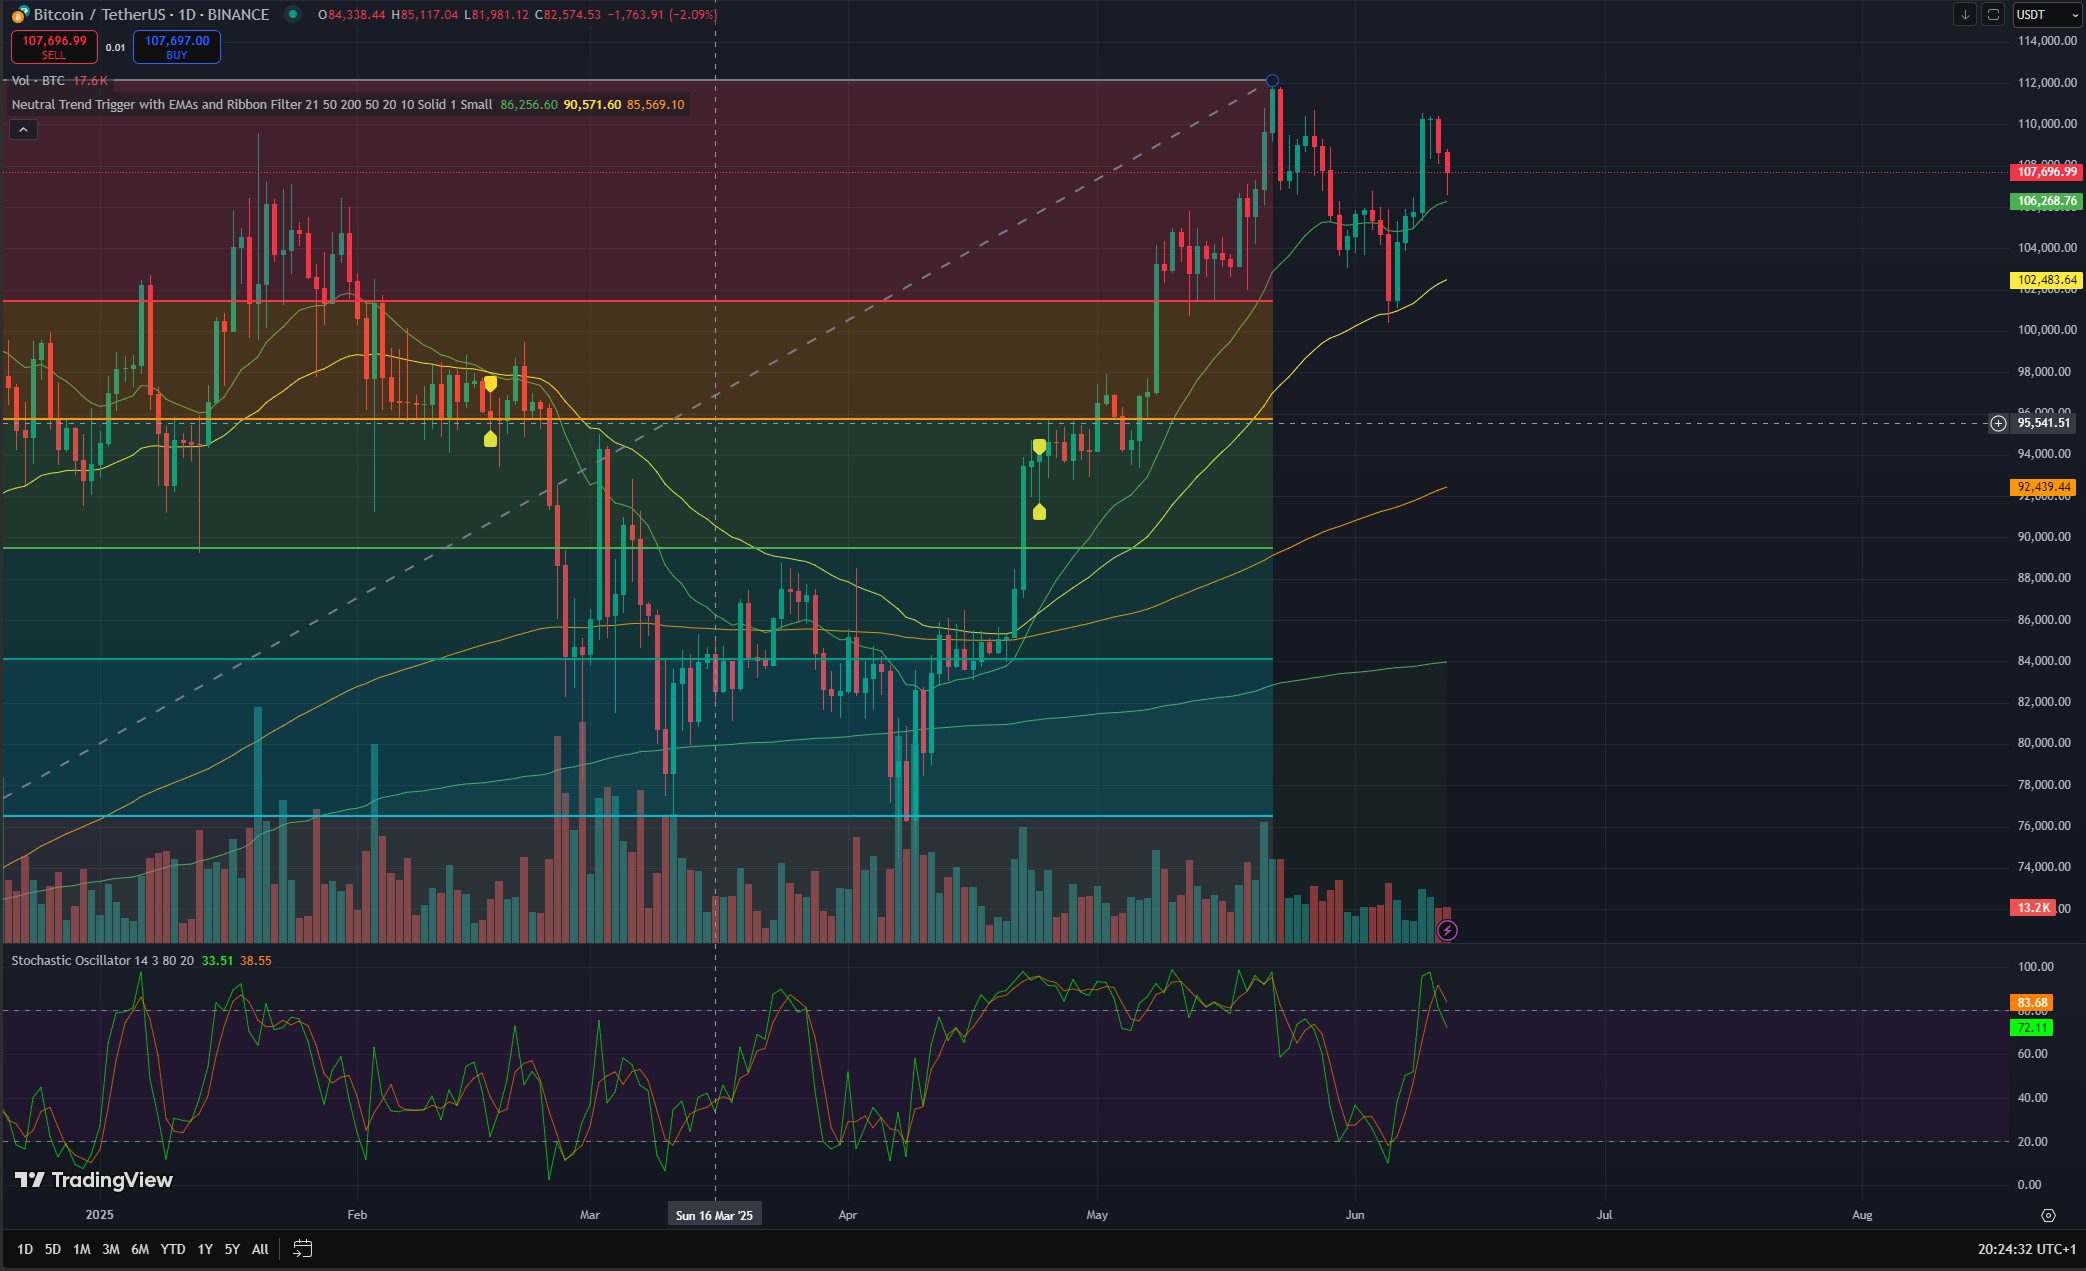Select the 6M time range
Viewport: 2086px width, 1271px height.
pyautogui.click(x=140, y=1249)
